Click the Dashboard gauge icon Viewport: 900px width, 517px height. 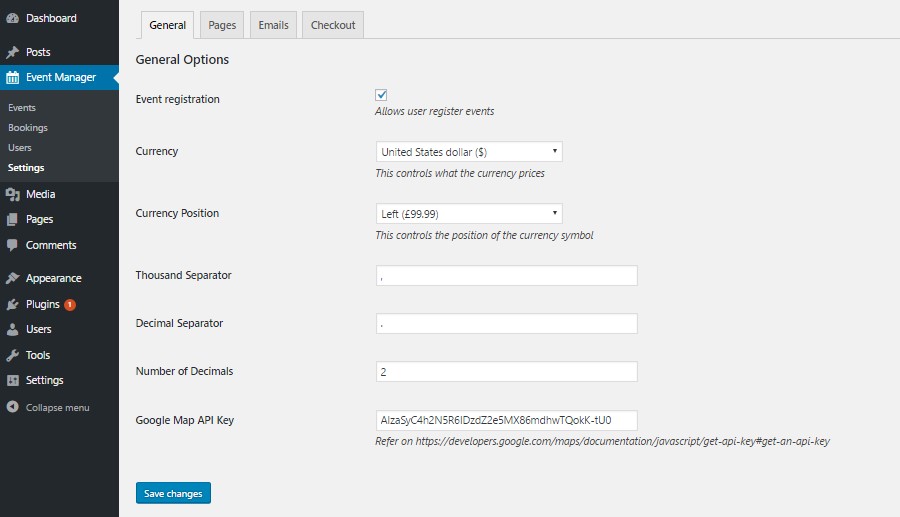tap(12, 18)
